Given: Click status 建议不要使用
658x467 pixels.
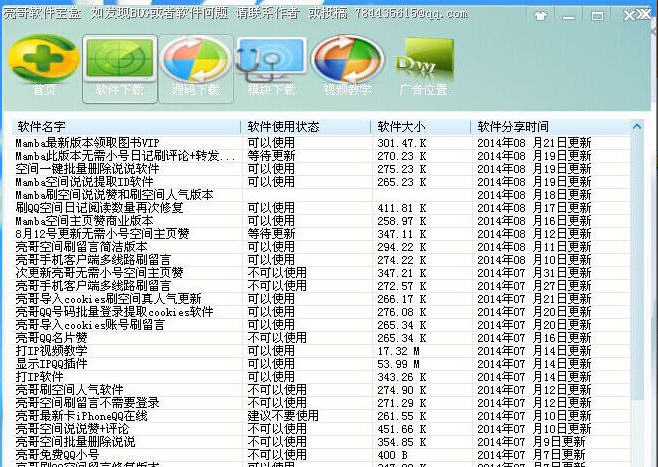Looking at the screenshot, I should pyautogui.click(x=283, y=416).
